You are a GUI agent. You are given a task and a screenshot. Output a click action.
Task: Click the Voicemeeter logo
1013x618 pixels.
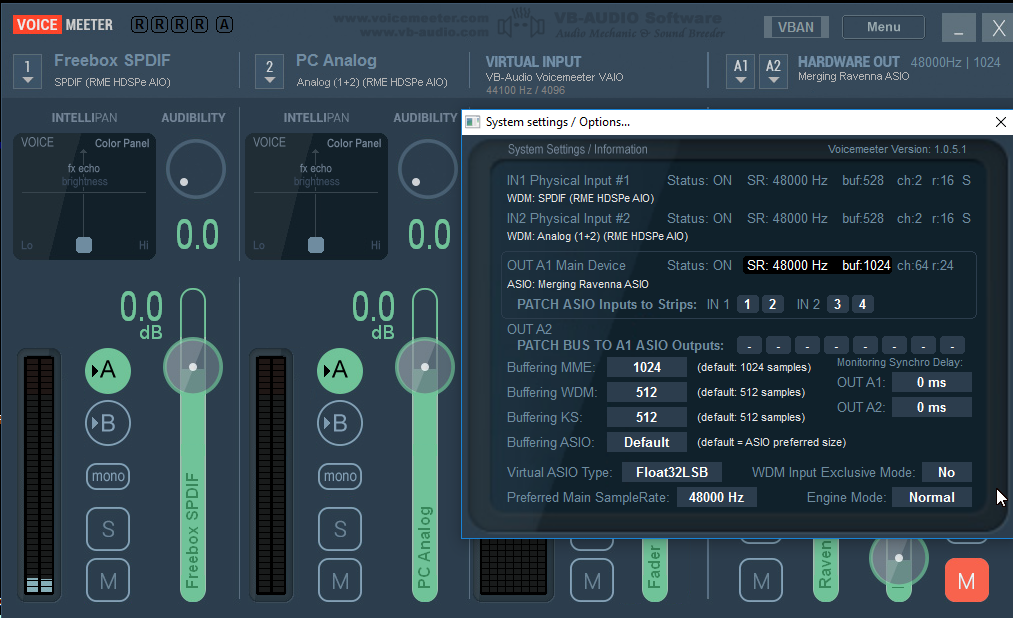(x=63, y=25)
